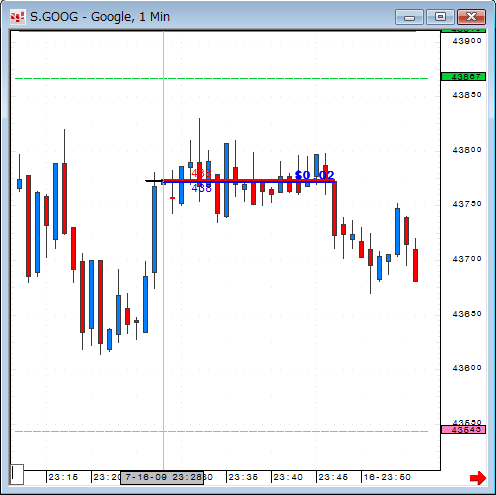Viewport: 496px width, 495px height.
Task: Click the 43850 price axis label
Action: (x=467, y=95)
